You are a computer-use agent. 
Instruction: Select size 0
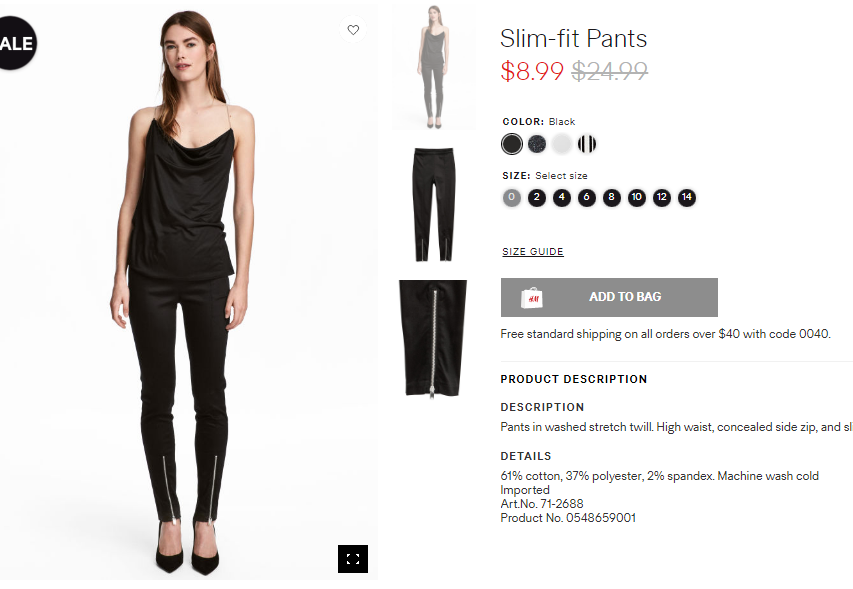tap(511, 197)
